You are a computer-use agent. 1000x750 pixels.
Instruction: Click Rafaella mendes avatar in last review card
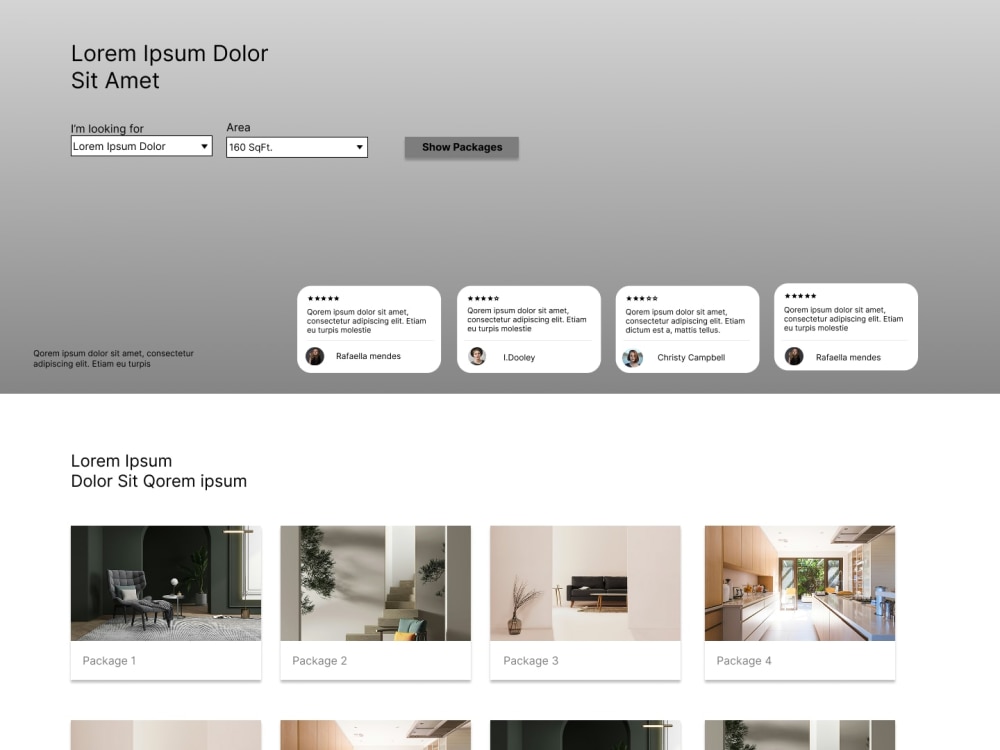(x=793, y=356)
